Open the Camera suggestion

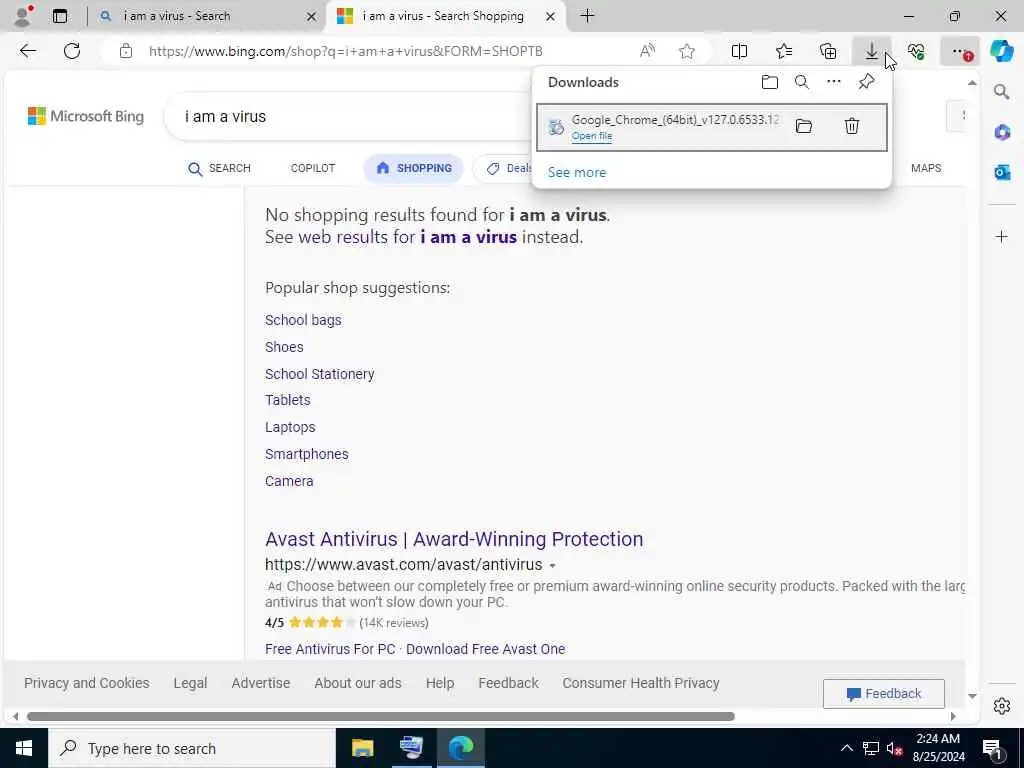(289, 481)
